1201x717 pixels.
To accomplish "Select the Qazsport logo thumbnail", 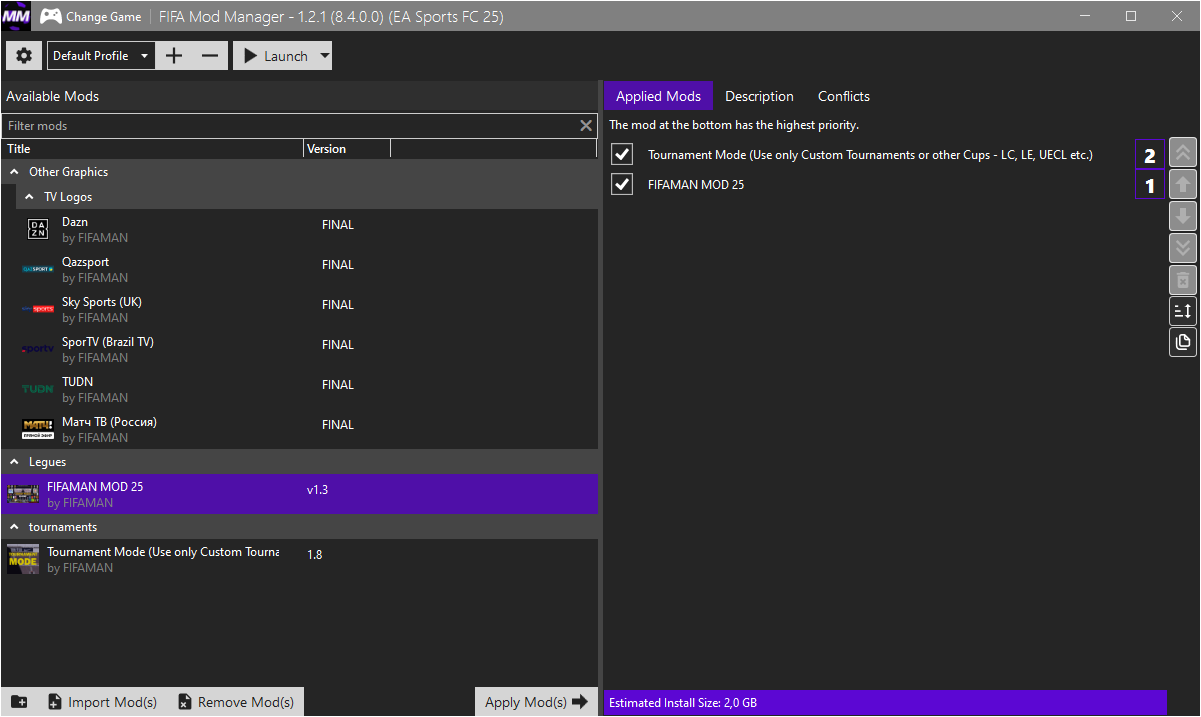I will (37, 270).
